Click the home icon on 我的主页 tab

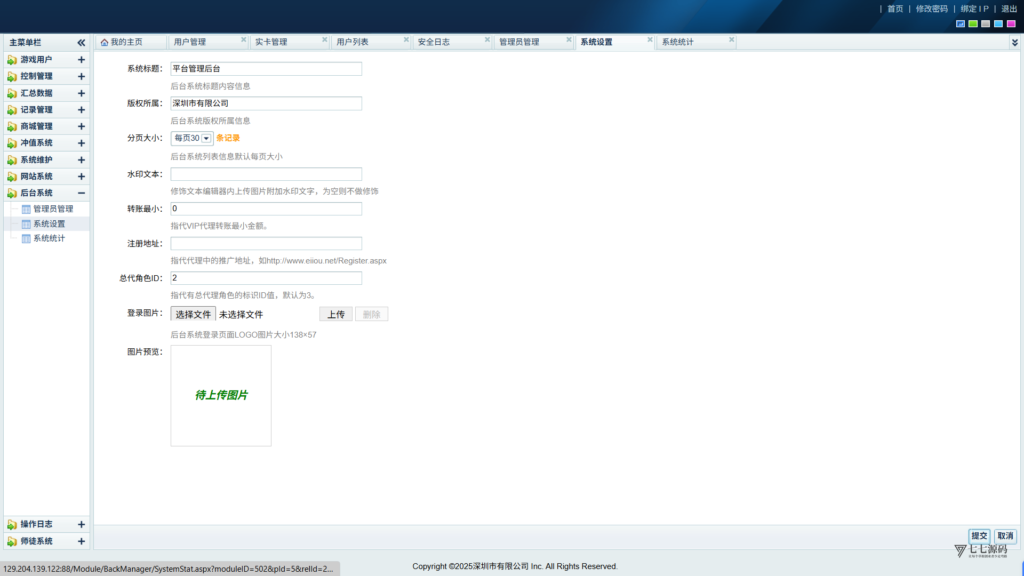pyautogui.click(x=104, y=42)
